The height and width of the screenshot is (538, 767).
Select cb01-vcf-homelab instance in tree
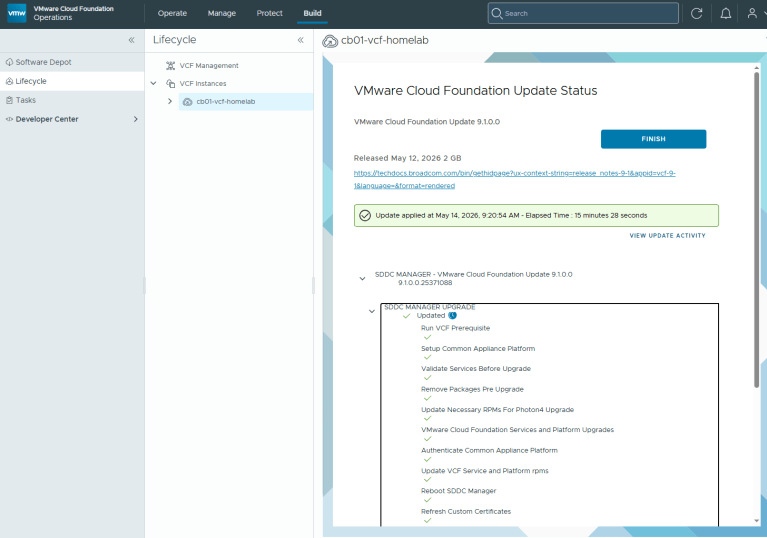click(246, 102)
